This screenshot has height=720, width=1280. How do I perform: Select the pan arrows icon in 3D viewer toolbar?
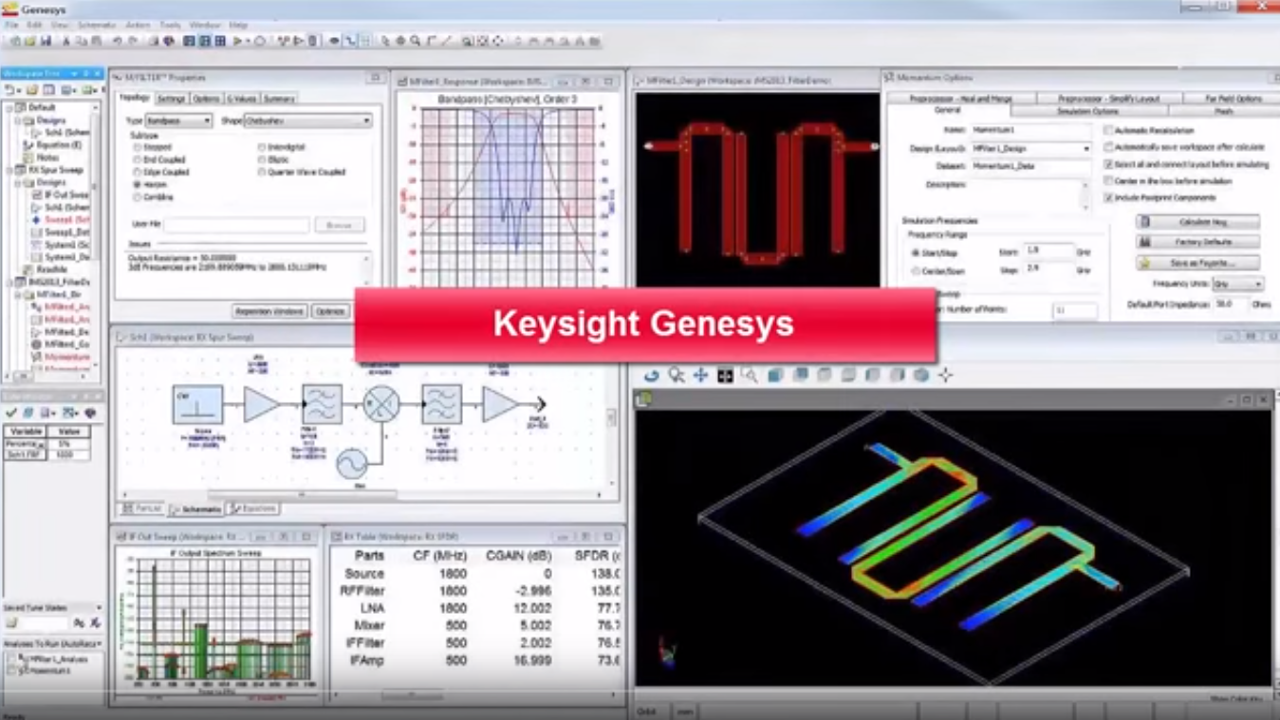coord(701,375)
